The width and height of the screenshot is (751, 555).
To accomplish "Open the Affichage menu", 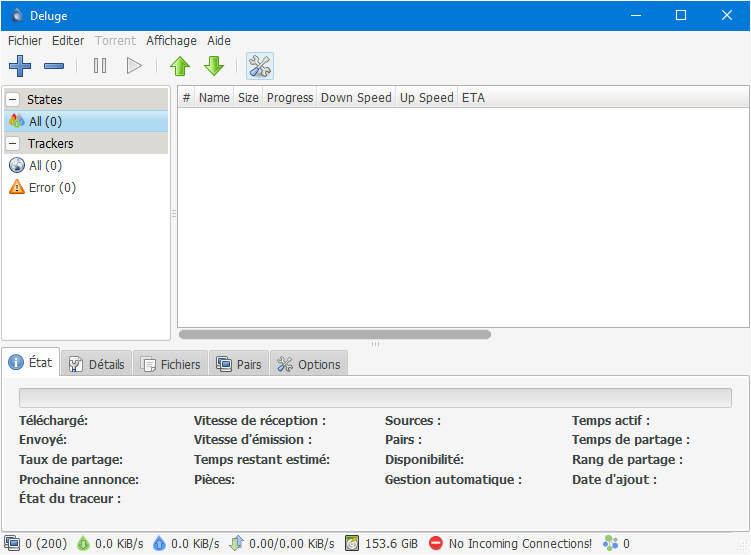I will point(171,41).
